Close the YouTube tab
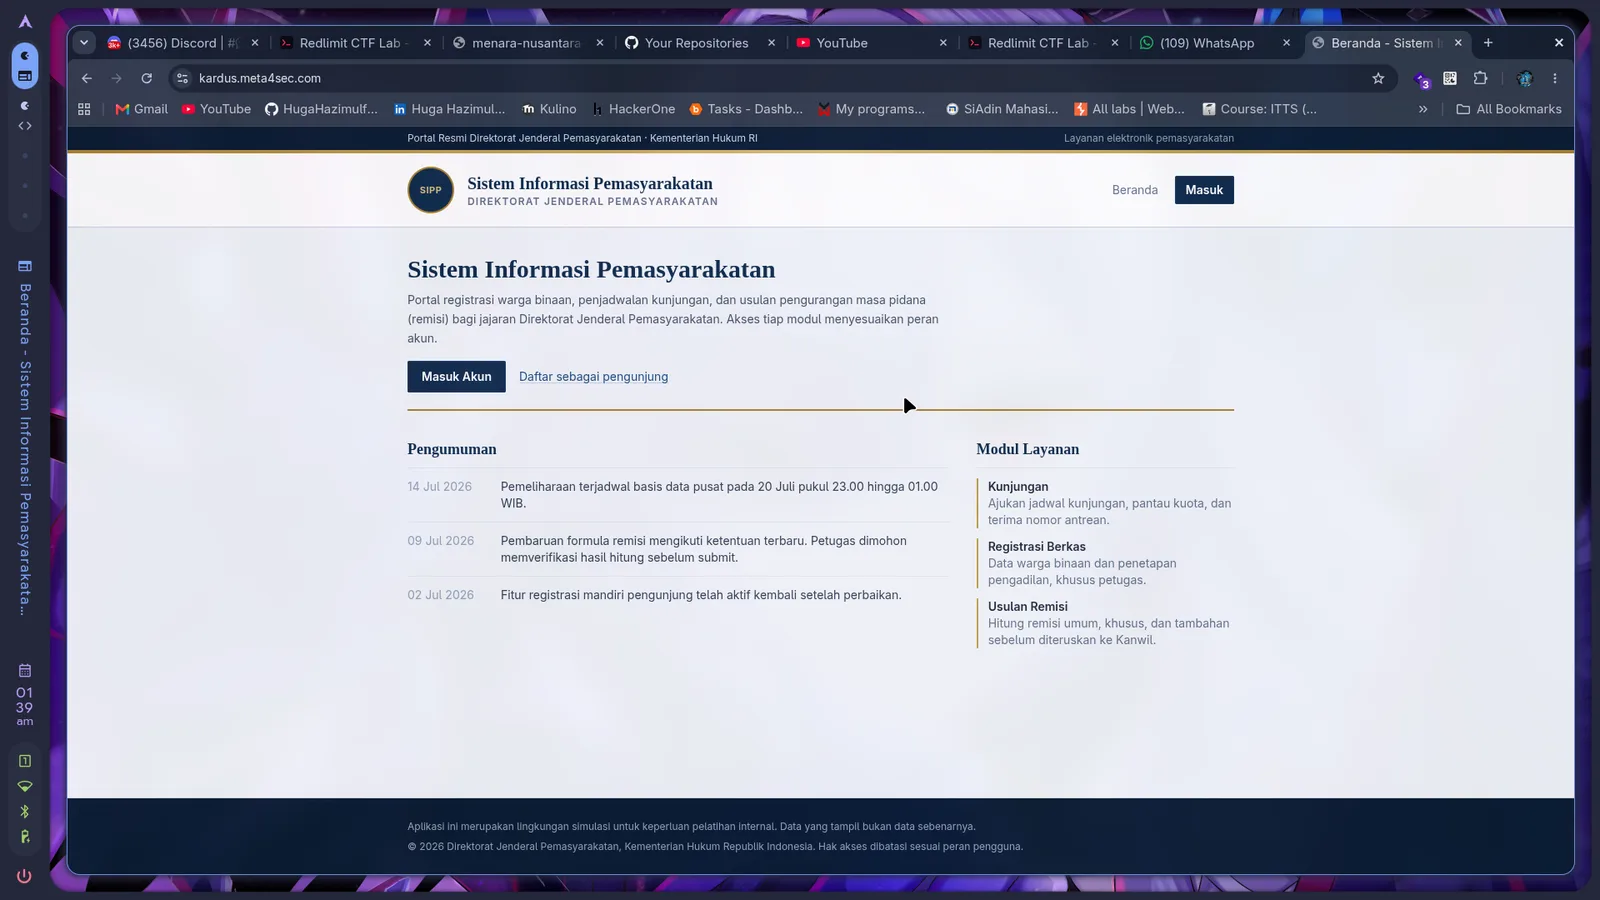 pyautogui.click(x=943, y=43)
